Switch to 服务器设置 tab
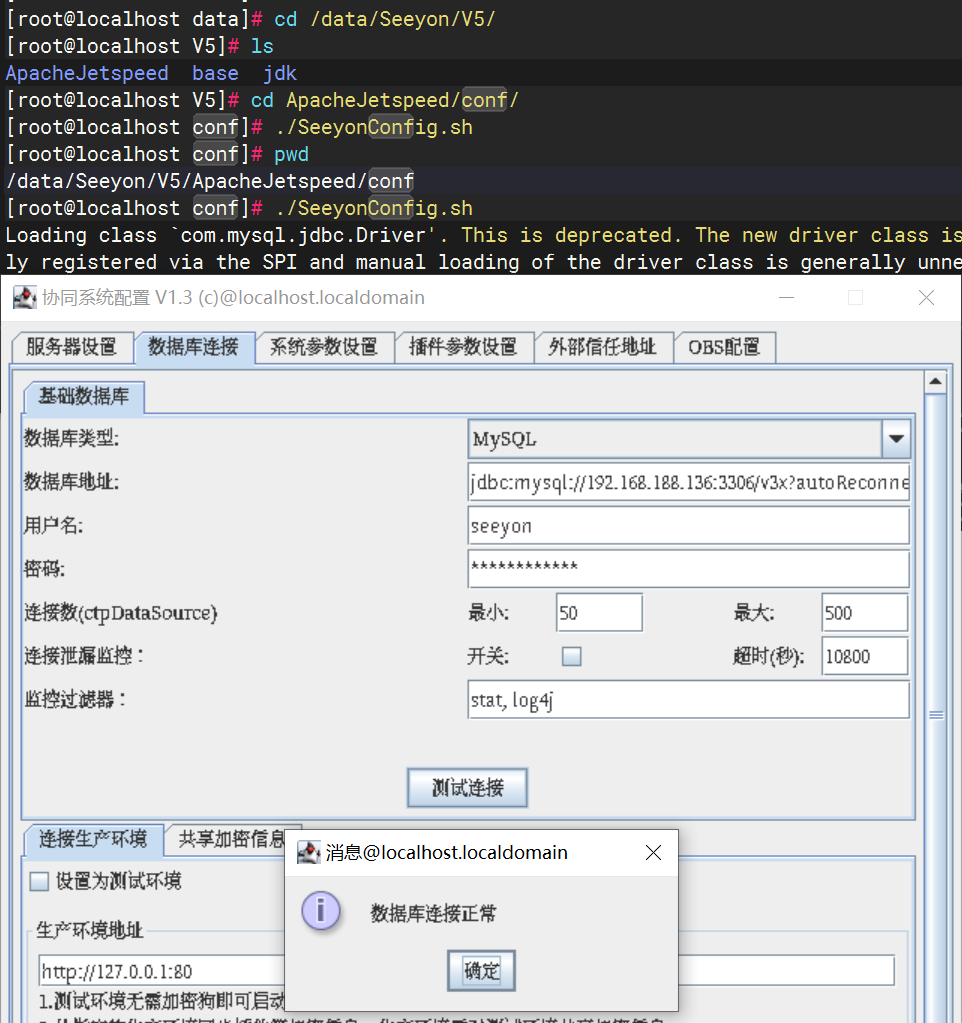Screen dimensions: 962x1023 point(72,346)
